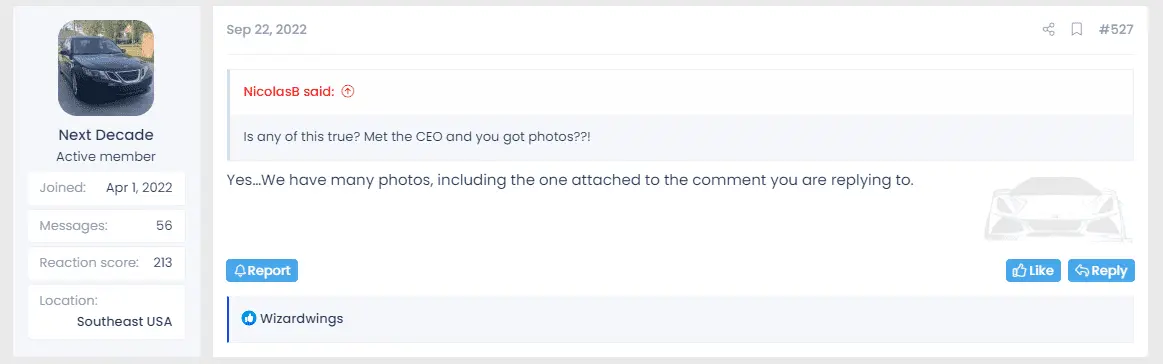This screenshot has width=1163, height=364.
Task: Click the Sep 22, 2022 post date
Action: click(266, 30)
